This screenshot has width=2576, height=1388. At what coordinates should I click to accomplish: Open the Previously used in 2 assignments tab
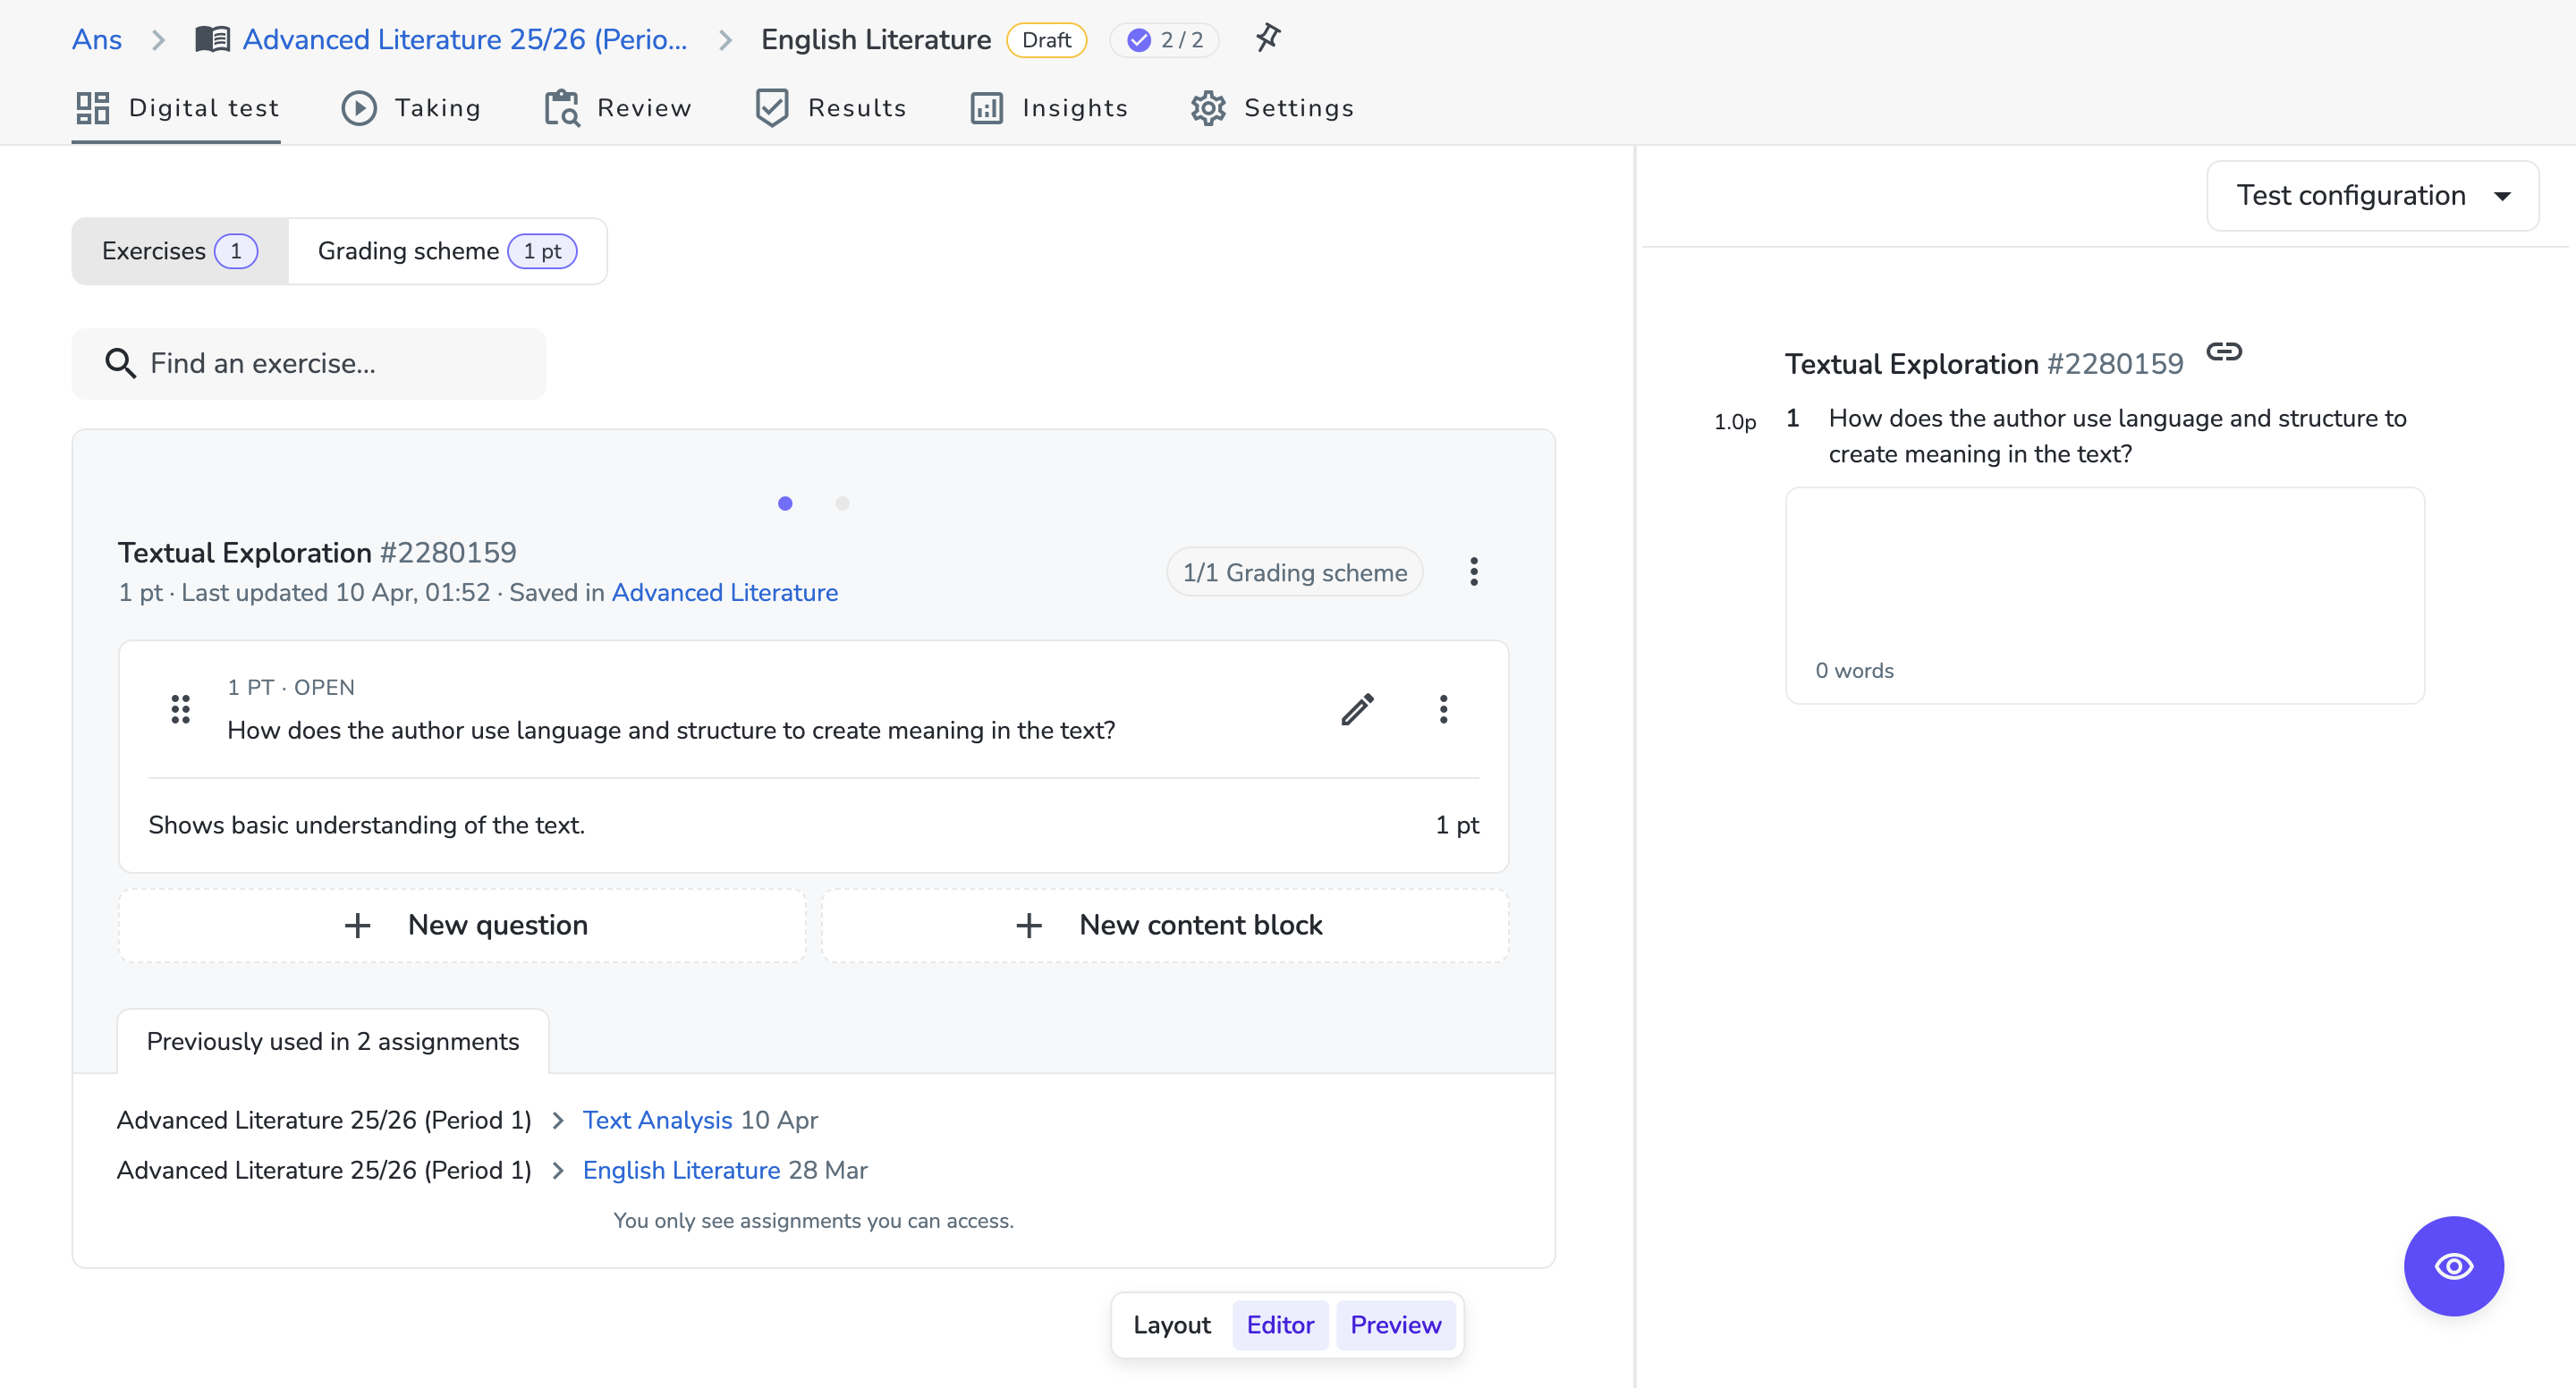333,1042
